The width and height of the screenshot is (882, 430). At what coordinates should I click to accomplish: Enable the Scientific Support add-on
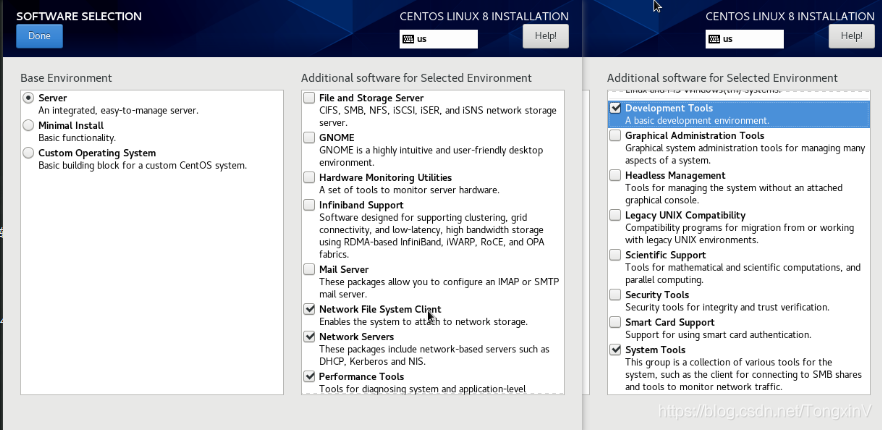point(615,255)
